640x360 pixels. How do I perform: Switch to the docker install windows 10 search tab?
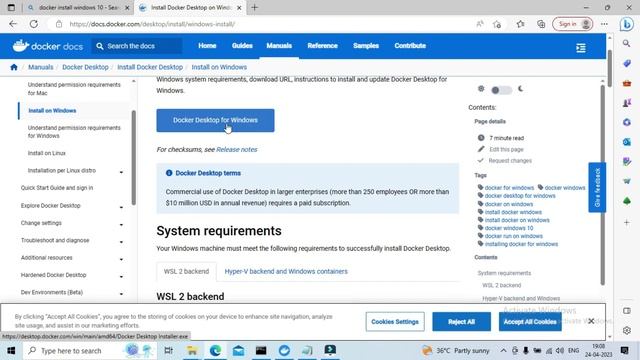point(78,7)
